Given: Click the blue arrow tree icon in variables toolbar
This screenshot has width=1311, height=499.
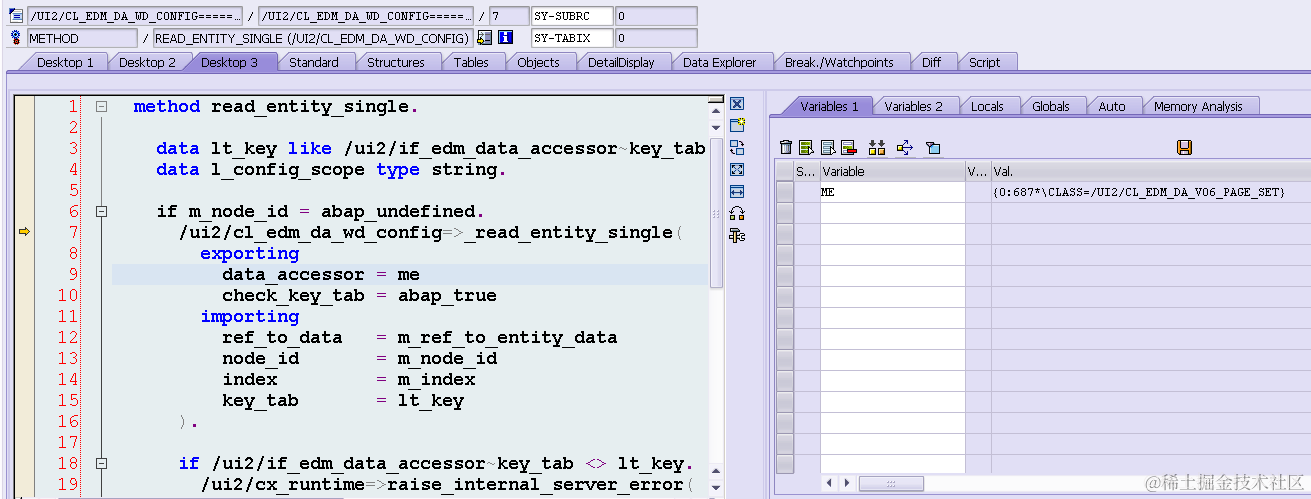Looking at the screenshot, I should pos(904,148).
